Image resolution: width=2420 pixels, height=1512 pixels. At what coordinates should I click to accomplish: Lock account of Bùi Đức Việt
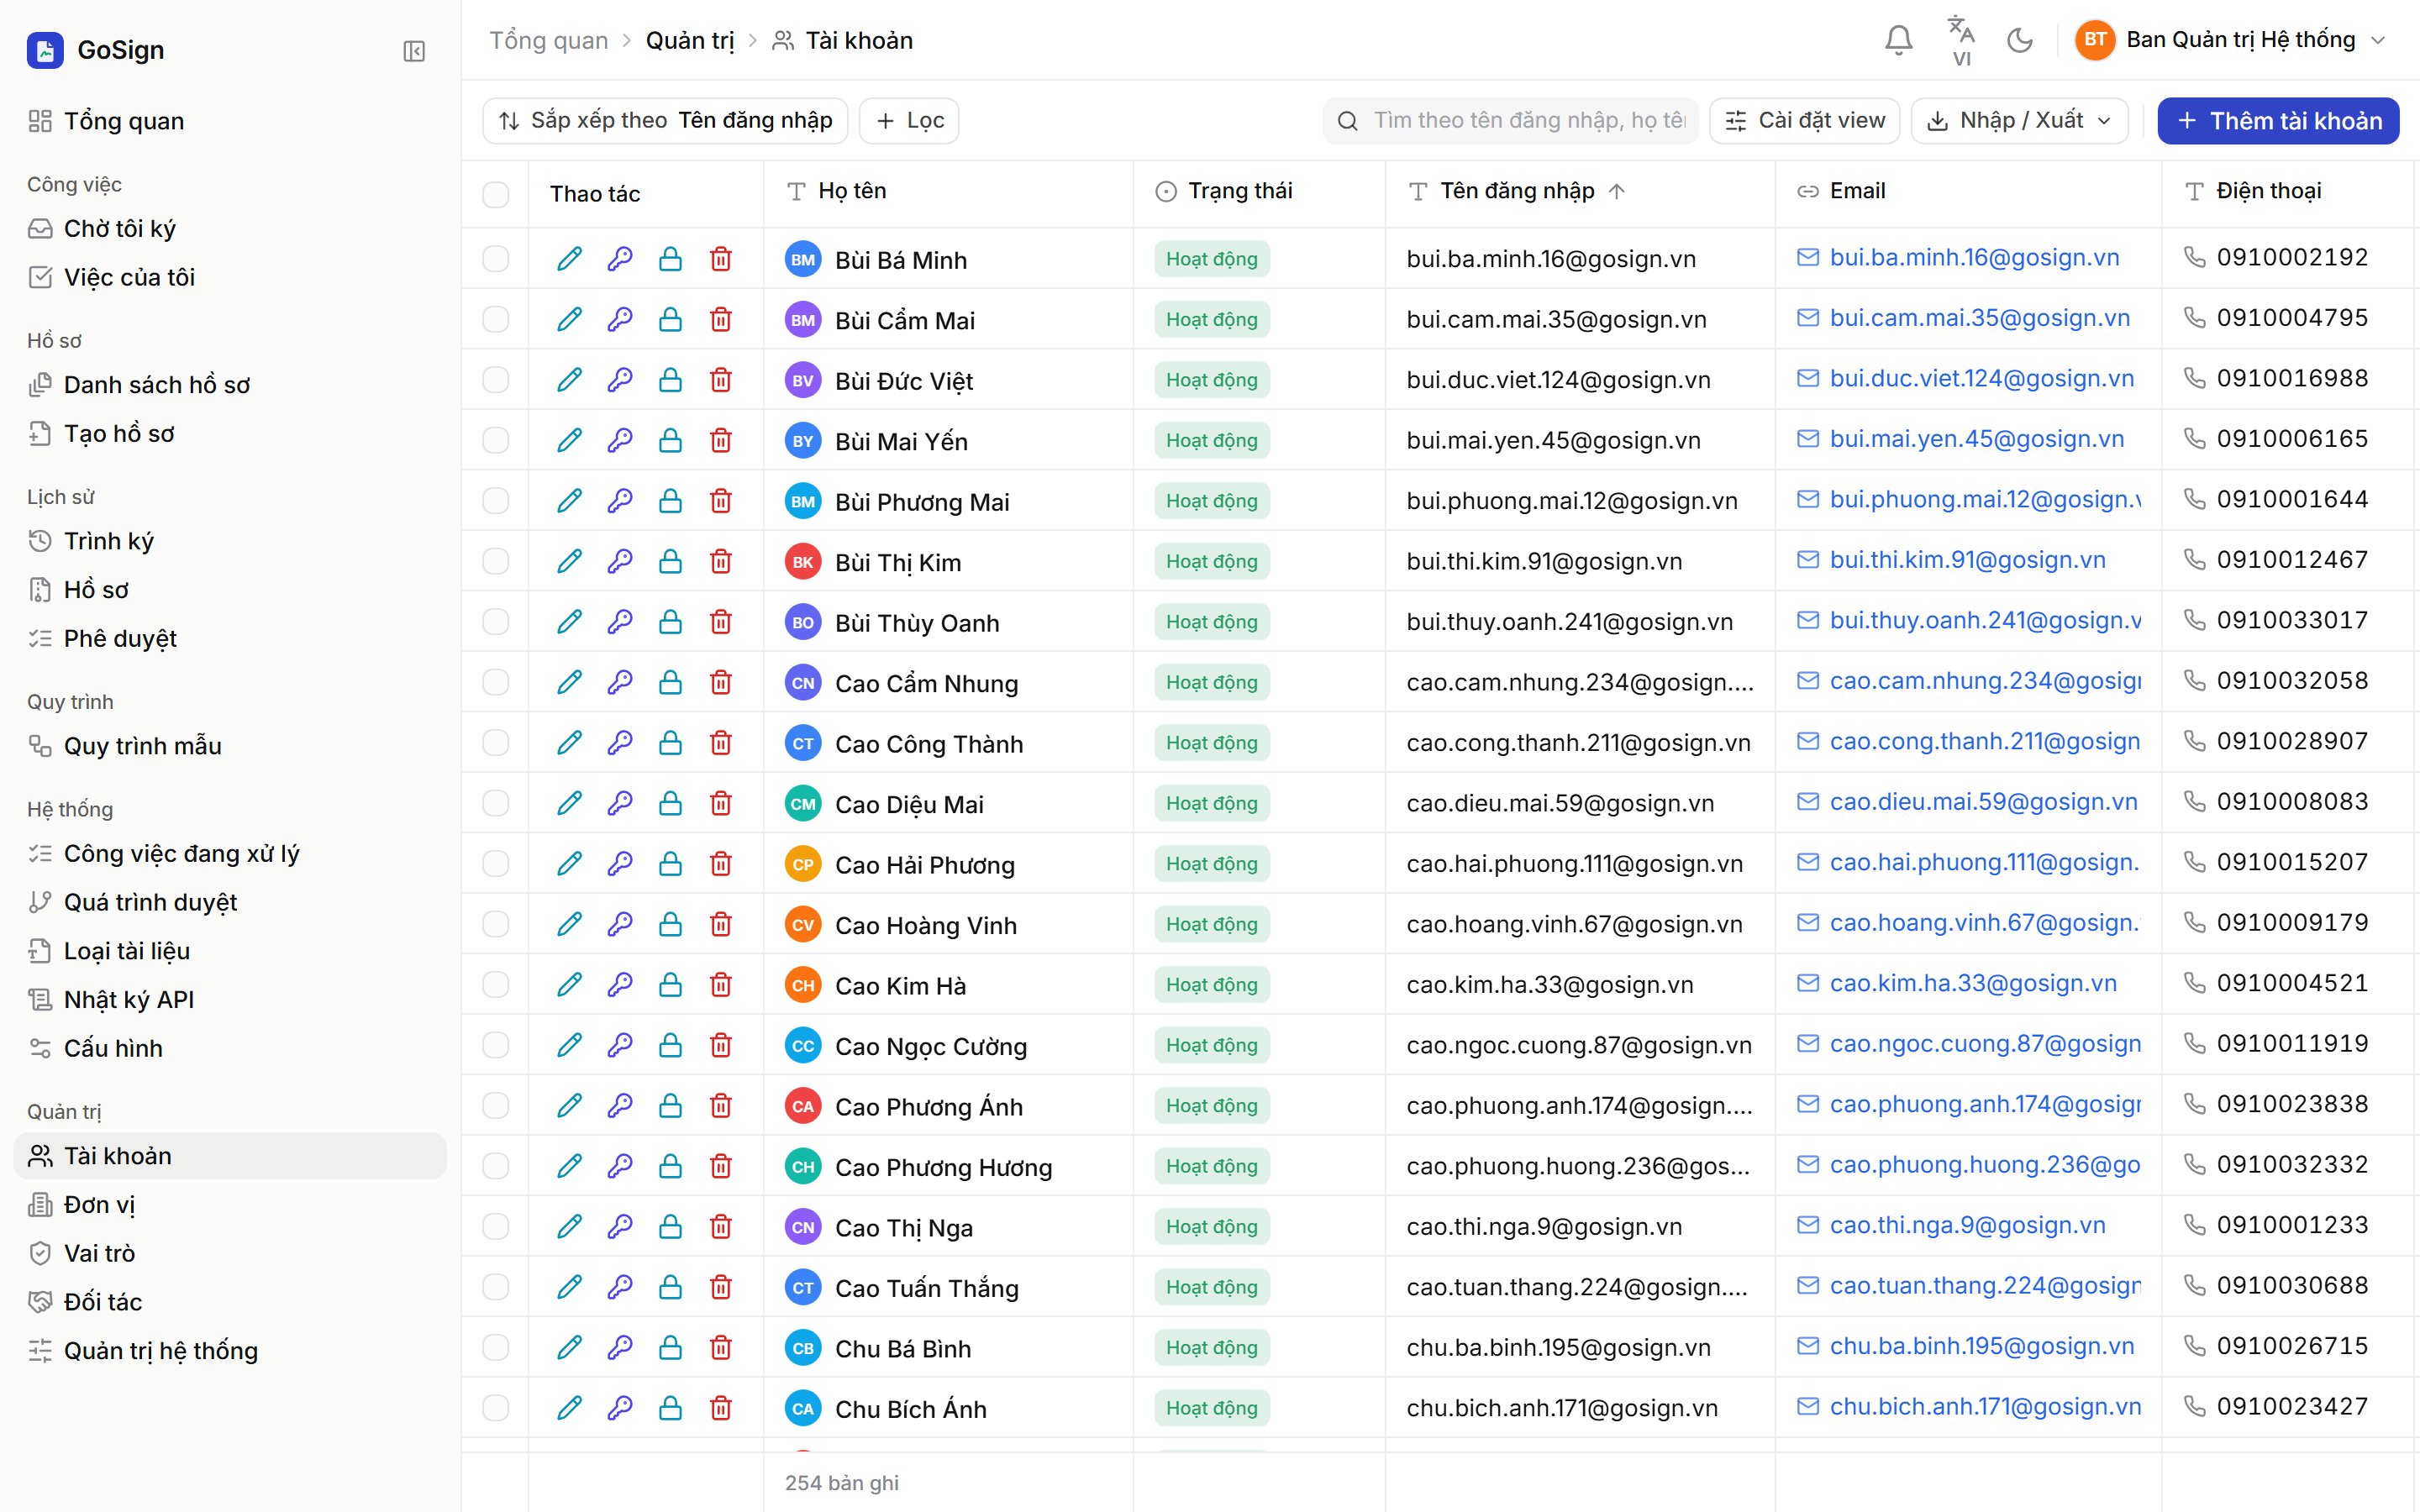[670, 380]
